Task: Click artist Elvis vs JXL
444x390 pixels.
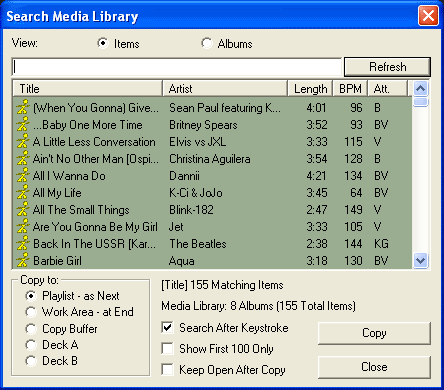Action: [197, 142]
